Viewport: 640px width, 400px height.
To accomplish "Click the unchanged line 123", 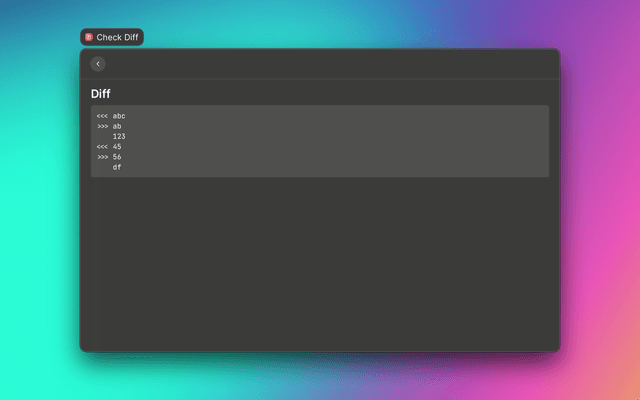I will [119, 137].
